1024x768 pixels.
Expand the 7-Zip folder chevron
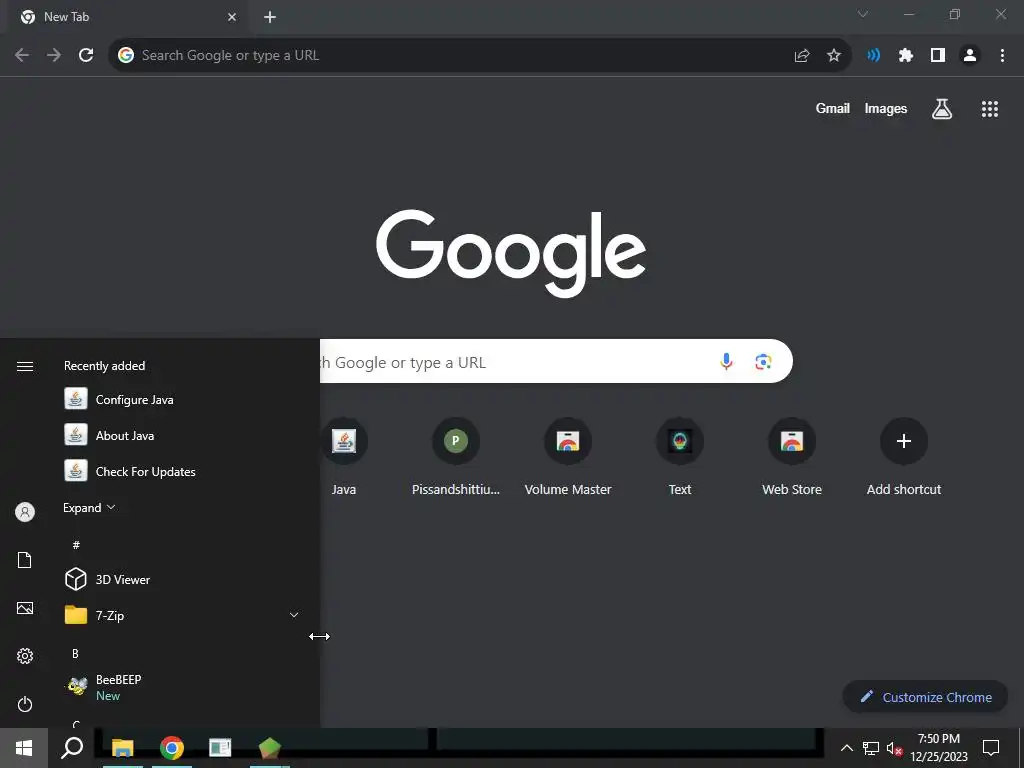pos(294,615)
